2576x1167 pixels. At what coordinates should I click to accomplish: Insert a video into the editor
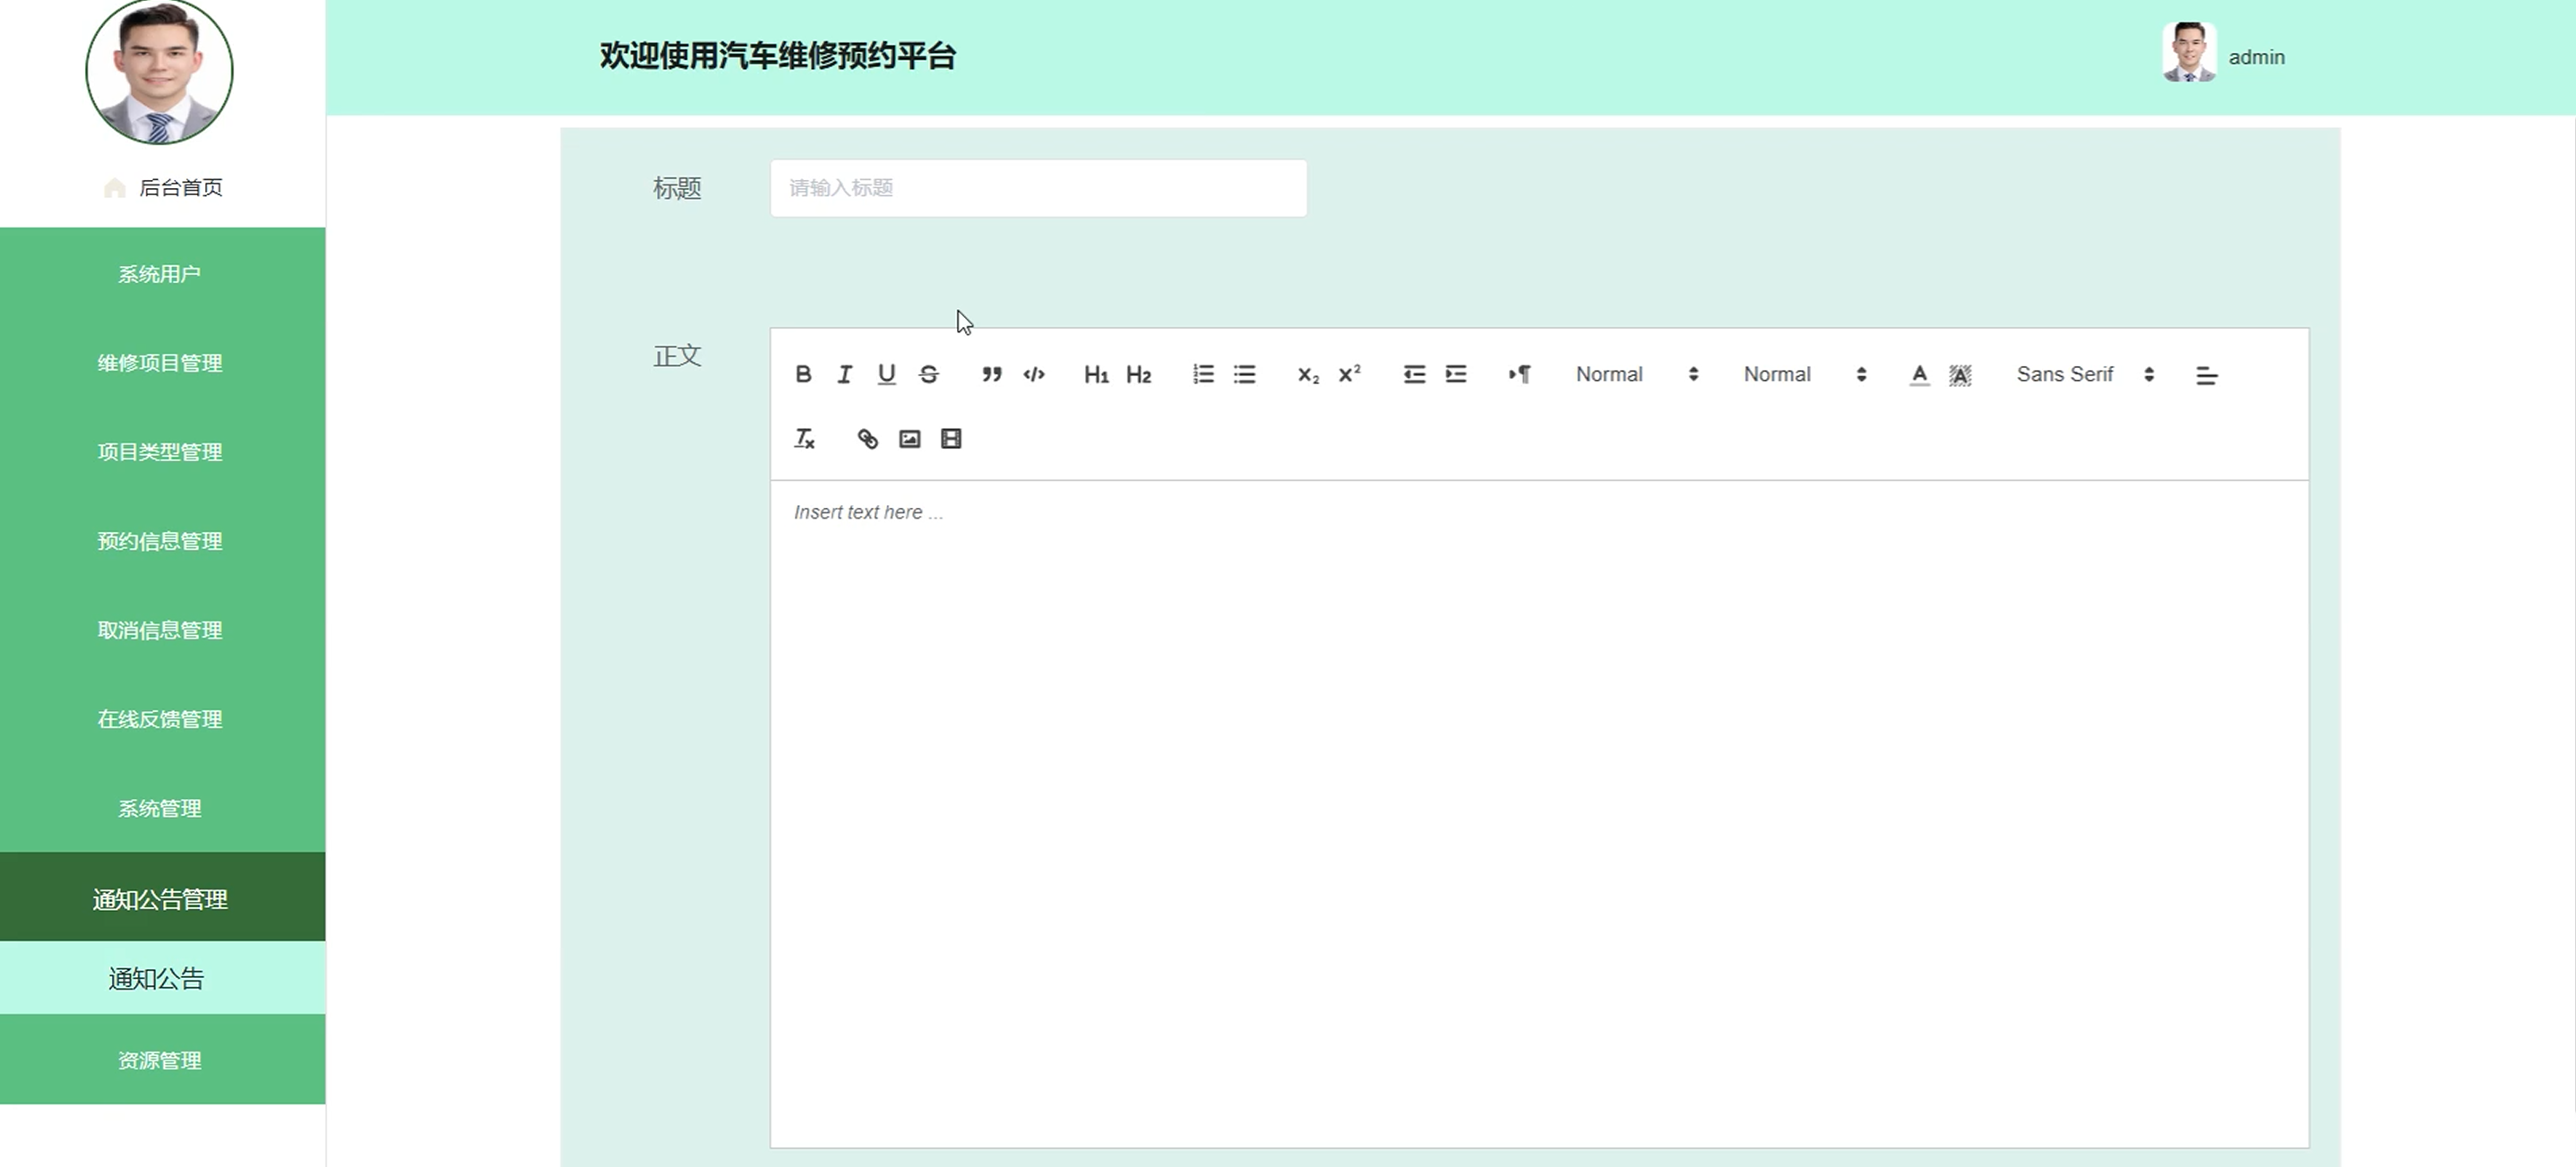click(x=951, y=439)
